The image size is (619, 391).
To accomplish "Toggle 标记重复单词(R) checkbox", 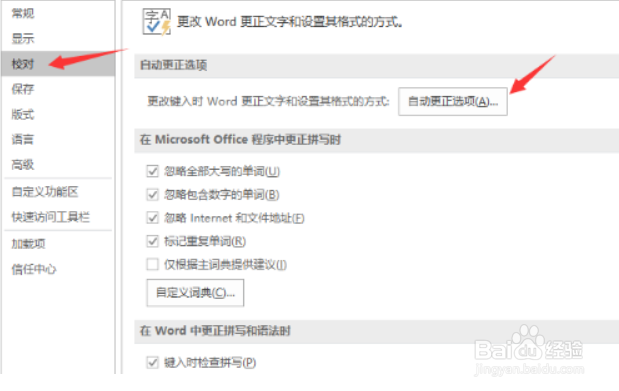I will point(152,241).
